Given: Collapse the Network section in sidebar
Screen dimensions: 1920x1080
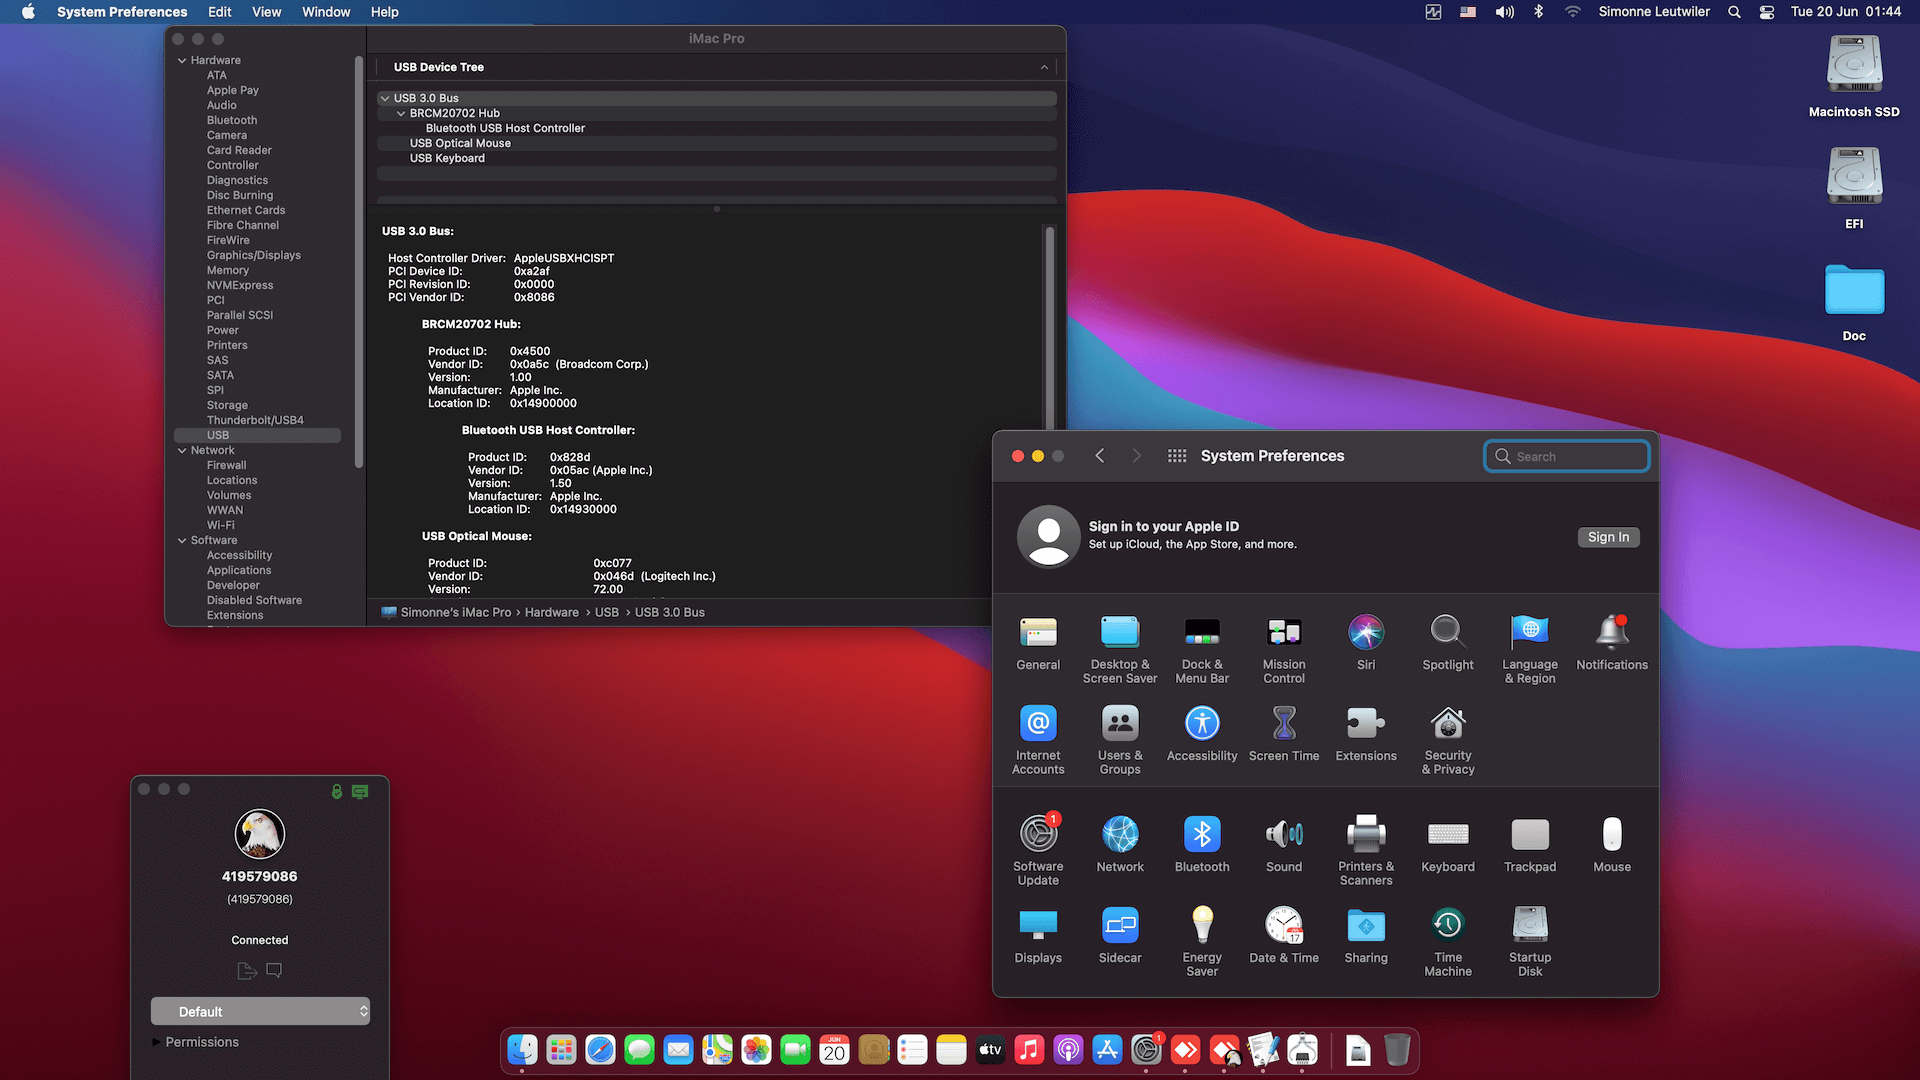Looking at the screenshot, I should coord(182,451).
